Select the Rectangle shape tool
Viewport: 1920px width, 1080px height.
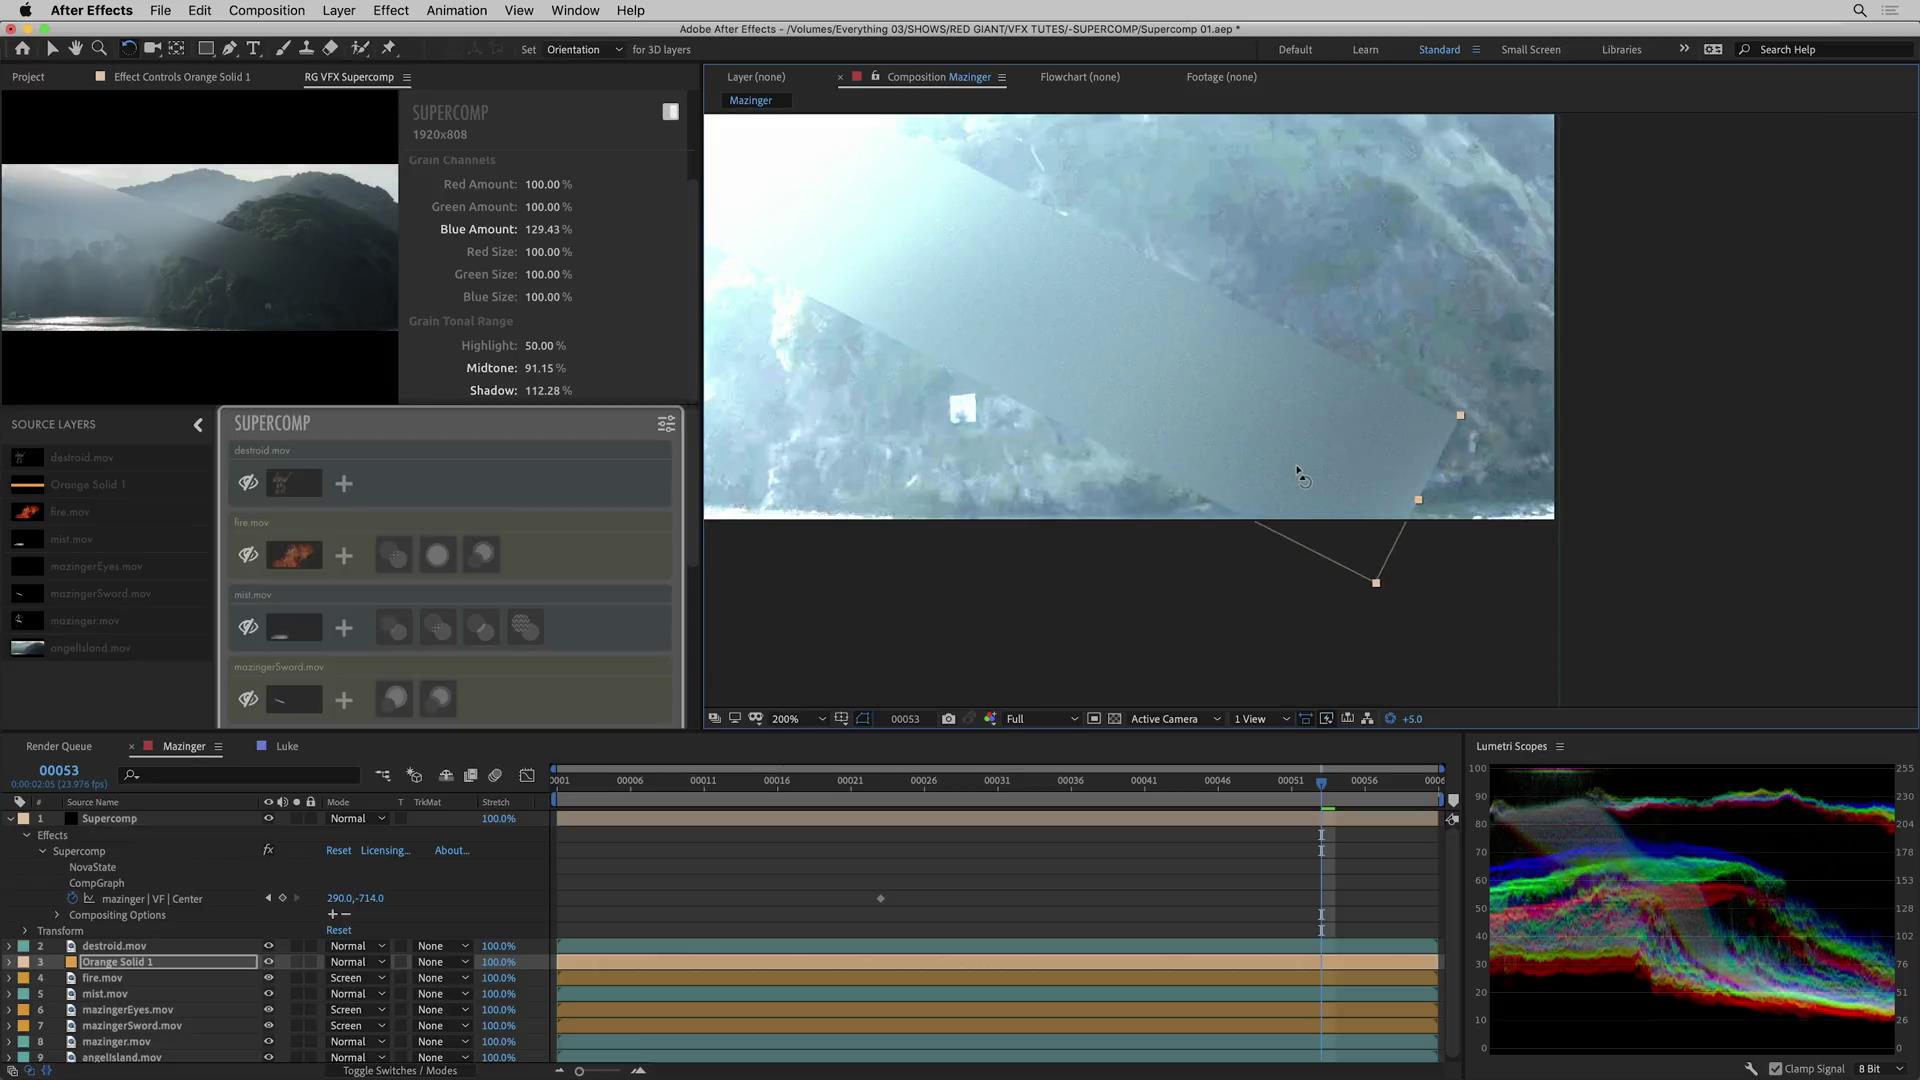pyautogui.click(x=205, y=48)
